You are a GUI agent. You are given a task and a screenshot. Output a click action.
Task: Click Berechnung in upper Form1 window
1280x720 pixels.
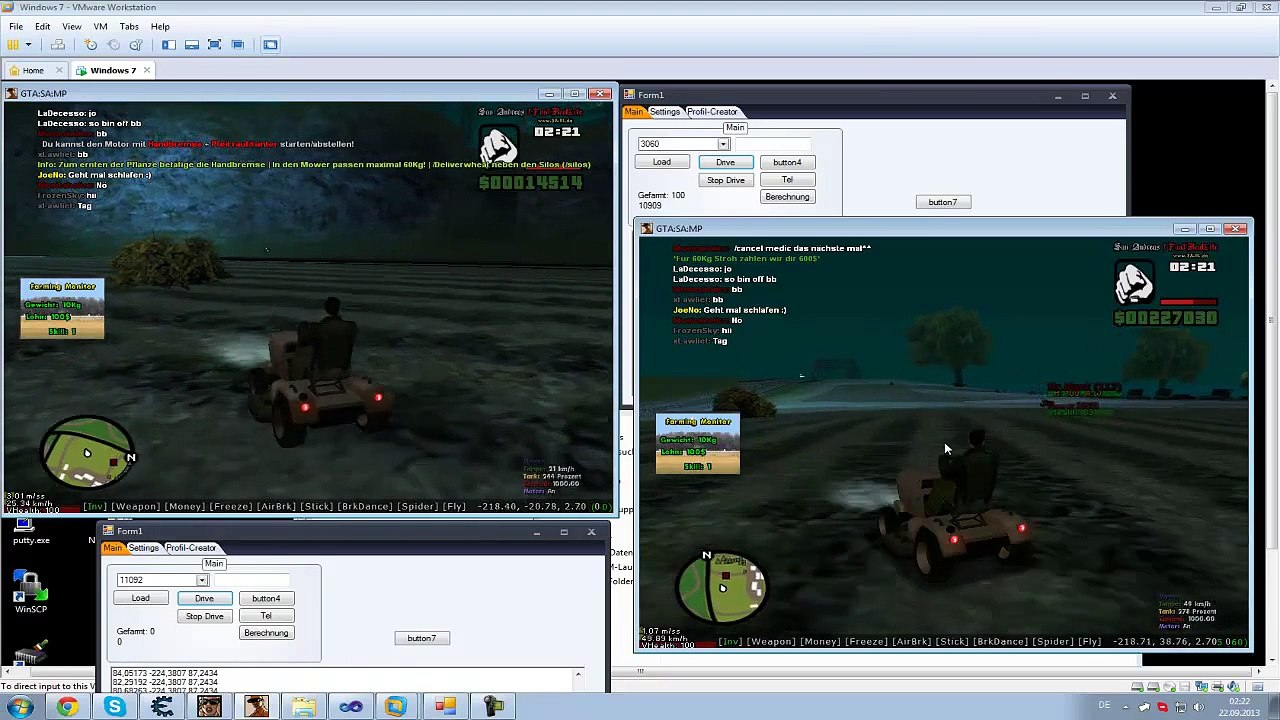tap(787, 197)
